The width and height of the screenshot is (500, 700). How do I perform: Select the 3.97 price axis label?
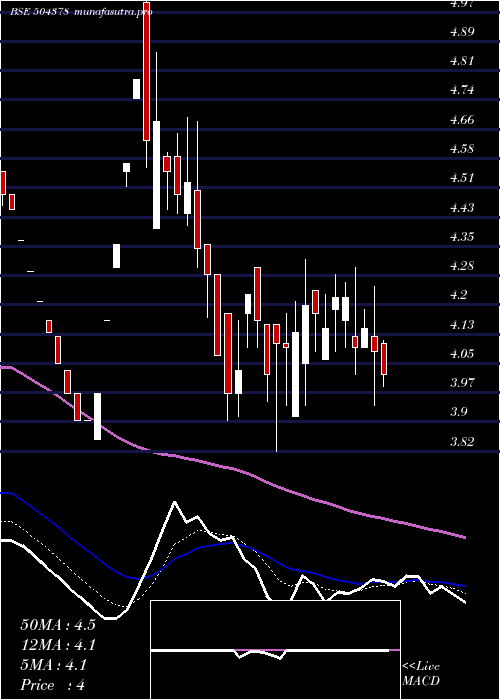click(x=462, y=383)
